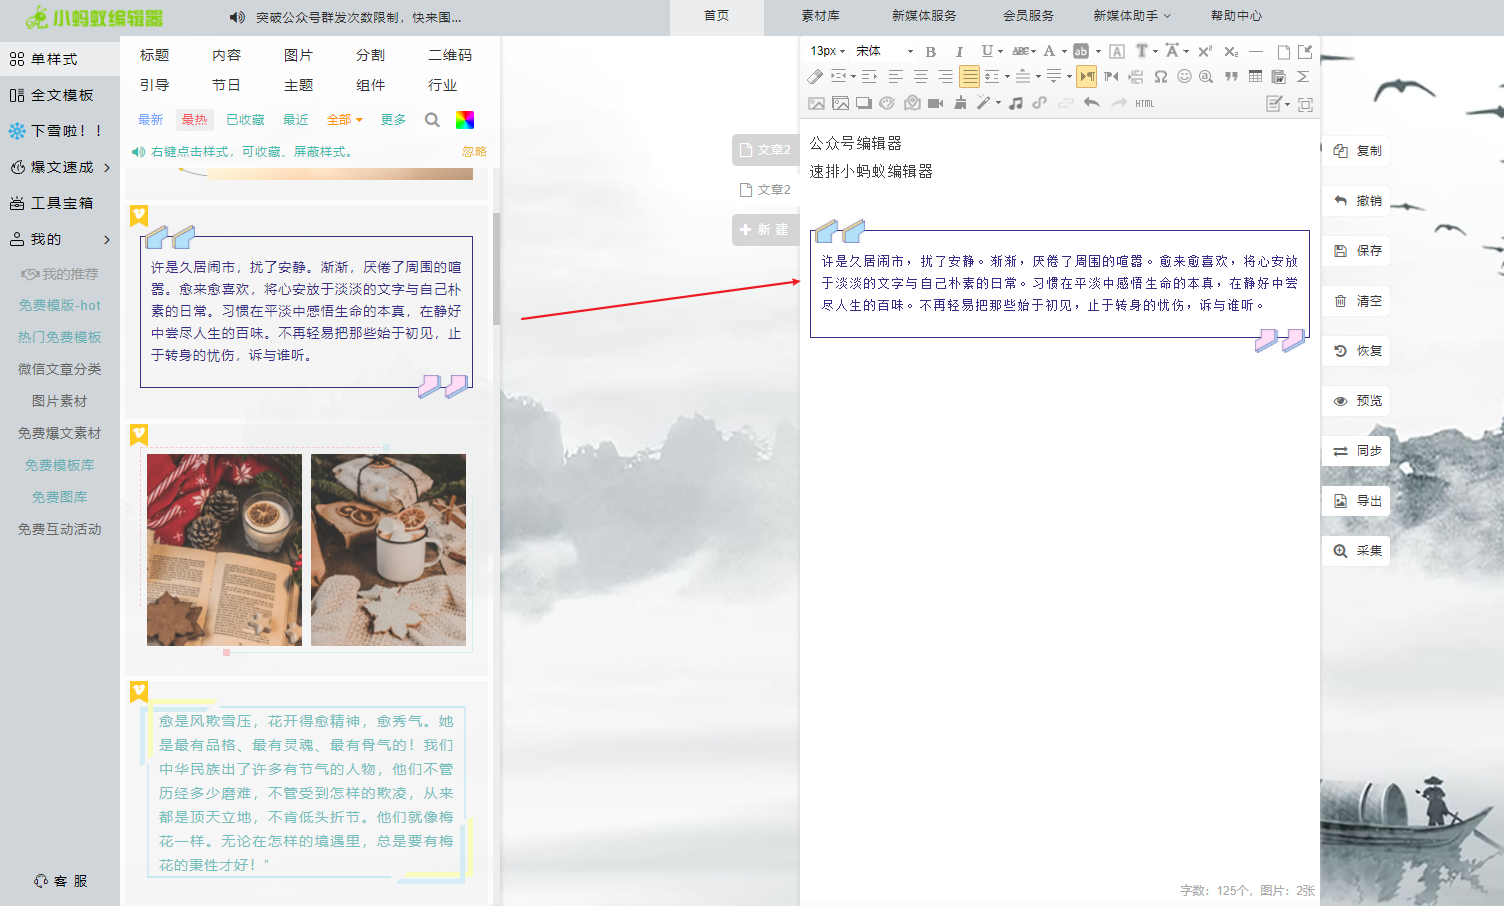This screenshot has height=906, width=1504.
Task: Enter fullscreen editor mode
Action: 1305,104
